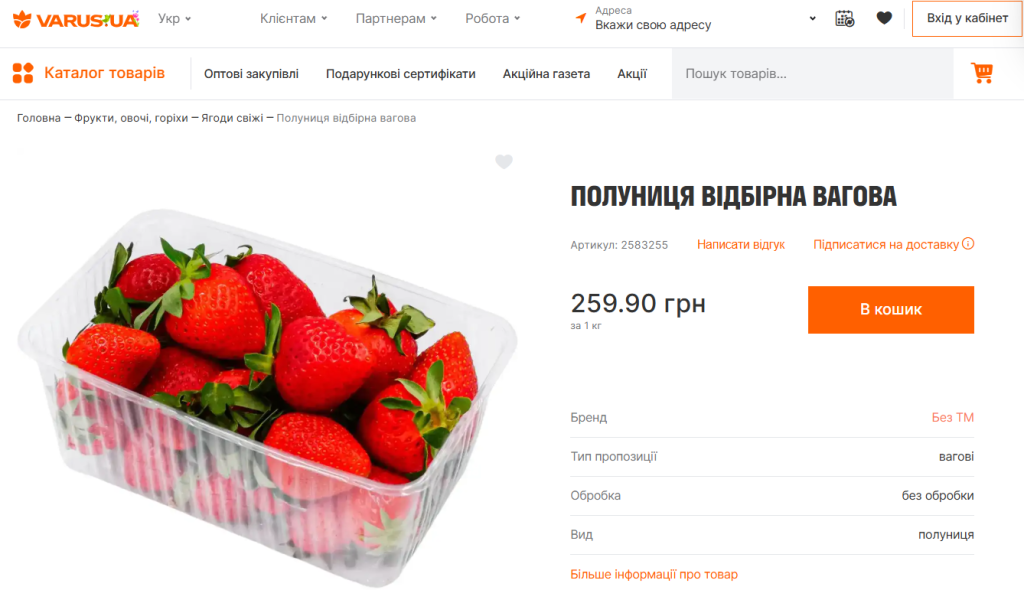Open the Робота dropdown

492,18
